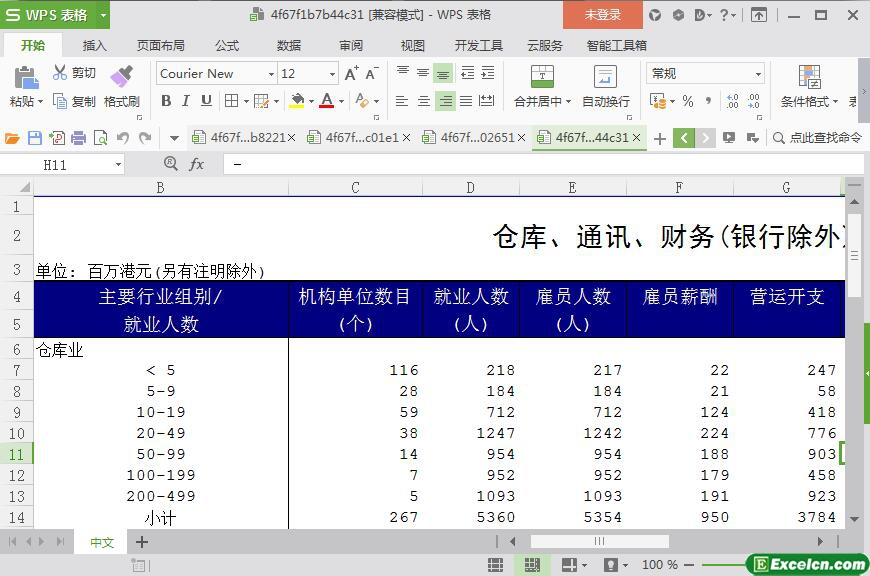Image resolution: width=870 pixels, height=576 pixels.
Task: Add a new sheet with the plus button
Action: click(x=142, y=542)
